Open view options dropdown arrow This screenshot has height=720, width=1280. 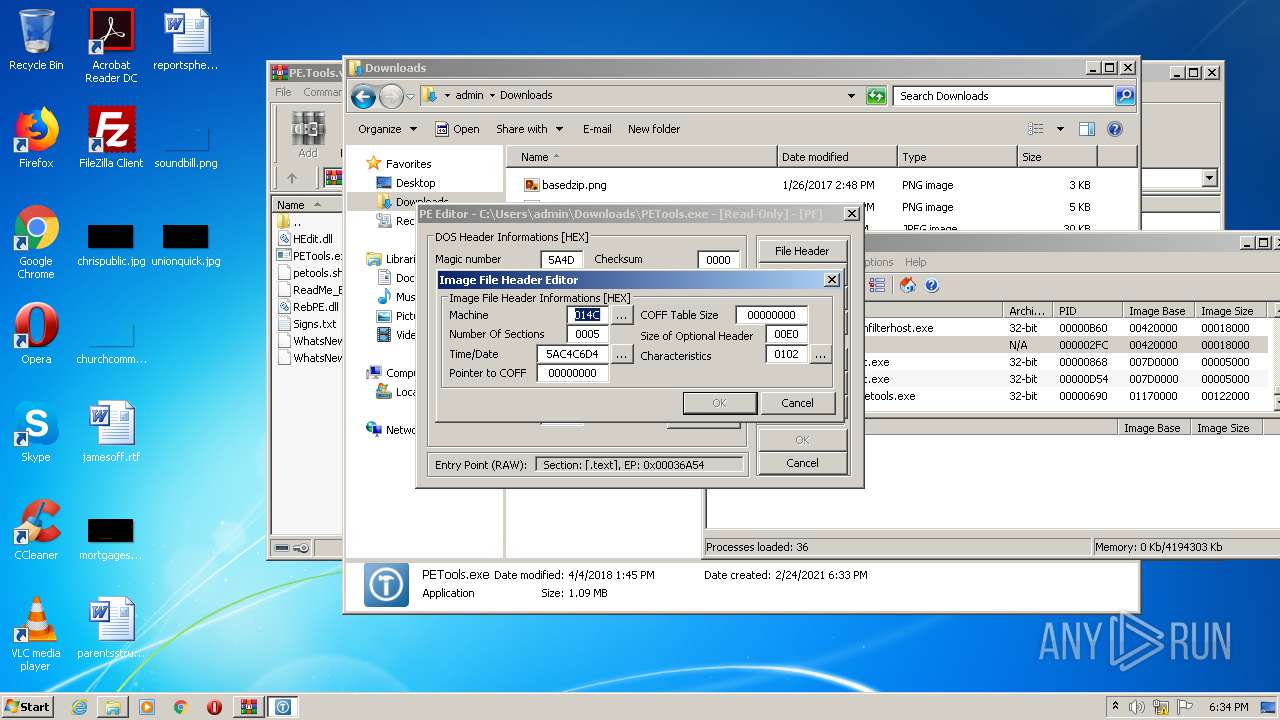(x=1060, y=129)
